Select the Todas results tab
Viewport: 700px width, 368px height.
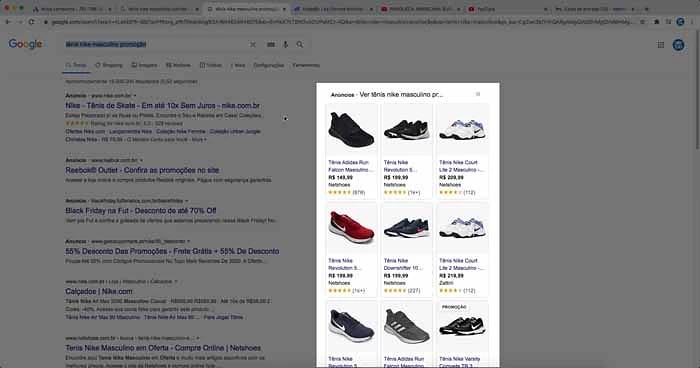pyautogui.click(x=76, y=65)
